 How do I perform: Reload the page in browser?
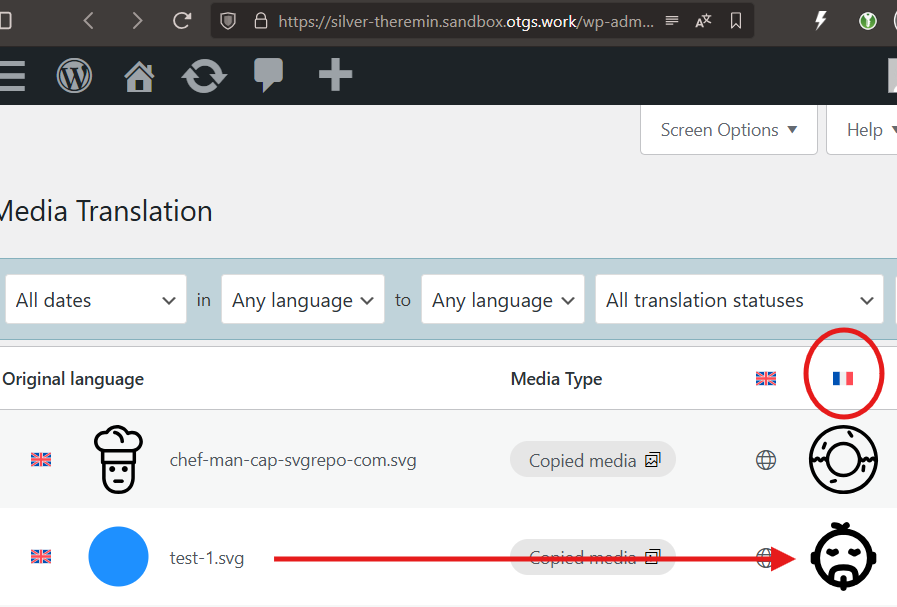click(181, 20)
